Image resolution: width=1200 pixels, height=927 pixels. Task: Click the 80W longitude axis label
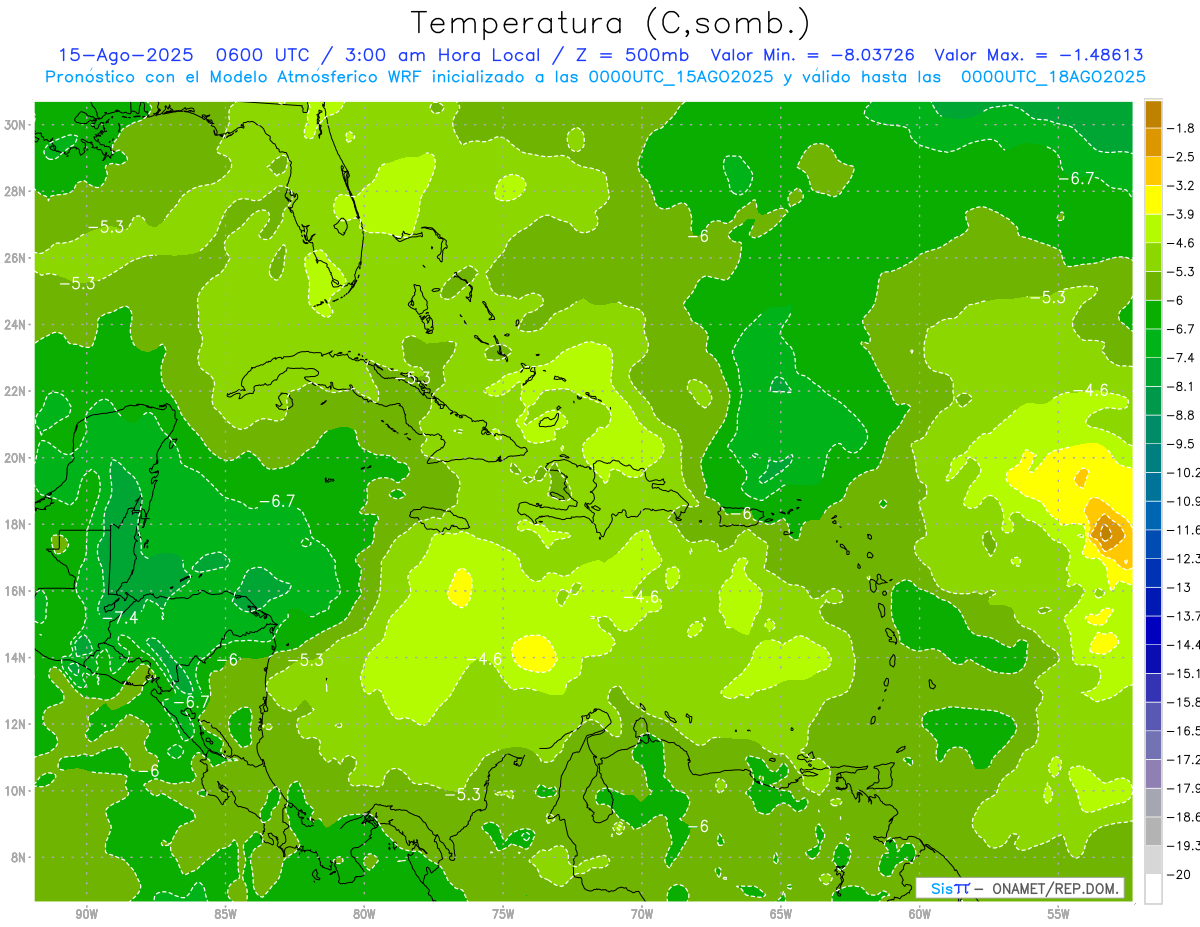click(365, 914)
